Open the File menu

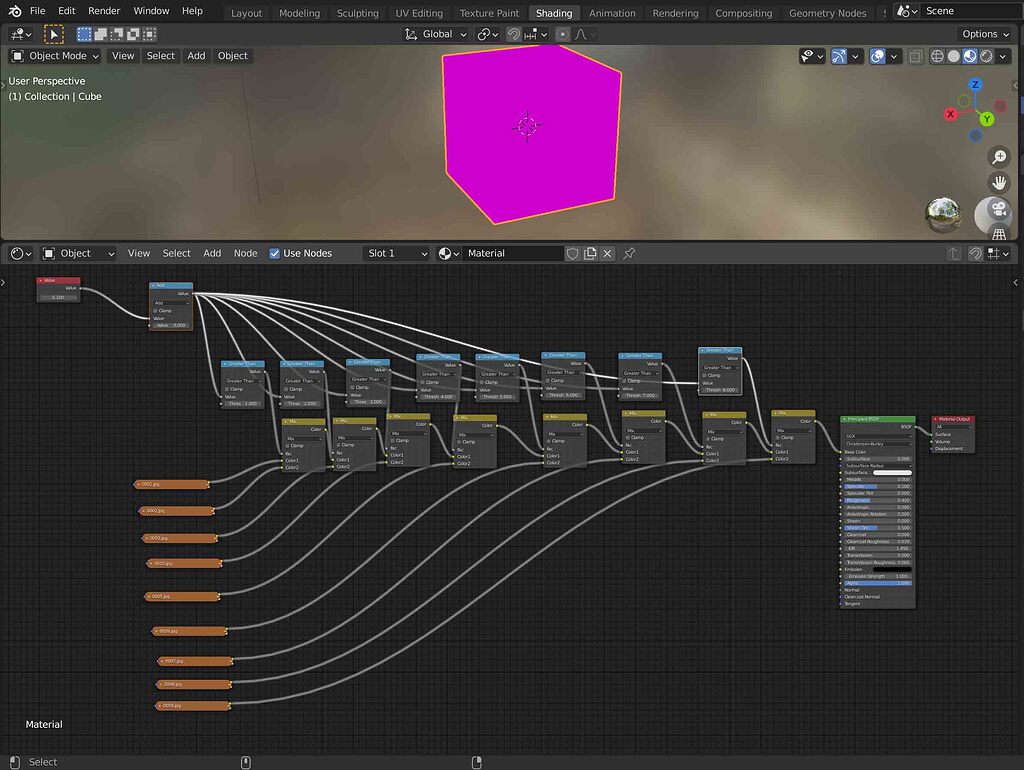point(38,11)
